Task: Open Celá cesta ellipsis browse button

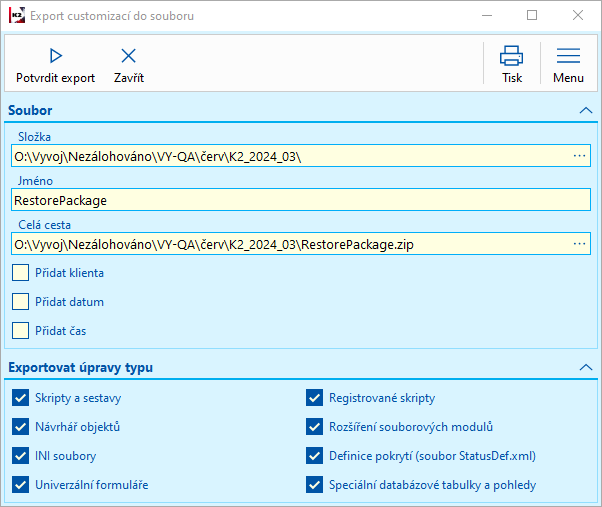Action: pos(579,243)
